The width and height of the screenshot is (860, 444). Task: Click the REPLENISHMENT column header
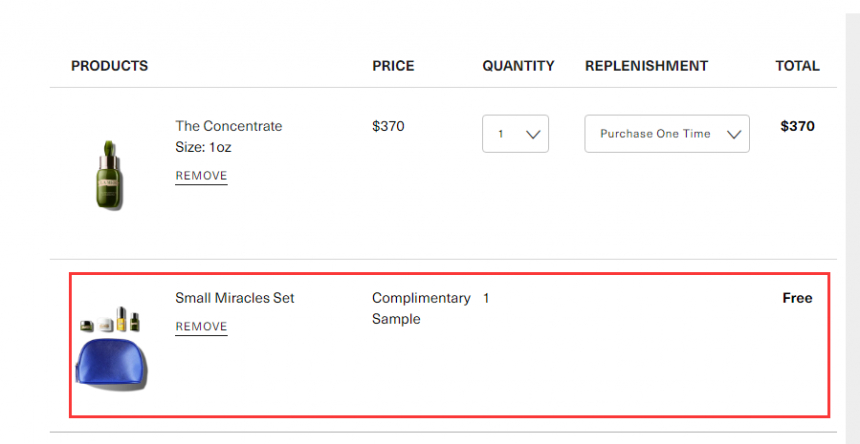click(647, 66)
